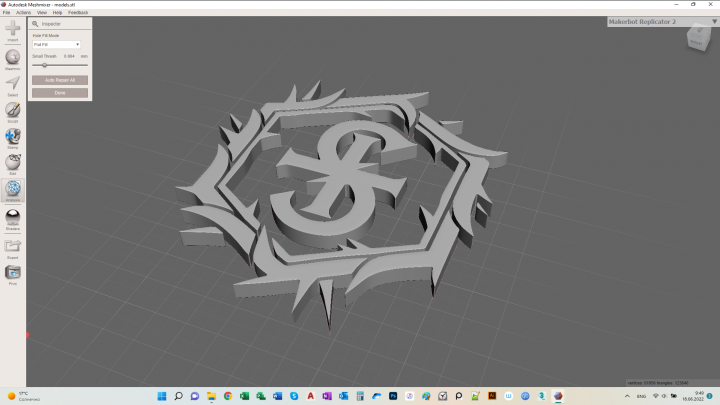720x405 pixels.
Task: Click the view navigation cube
Action: tap(698, 38)
